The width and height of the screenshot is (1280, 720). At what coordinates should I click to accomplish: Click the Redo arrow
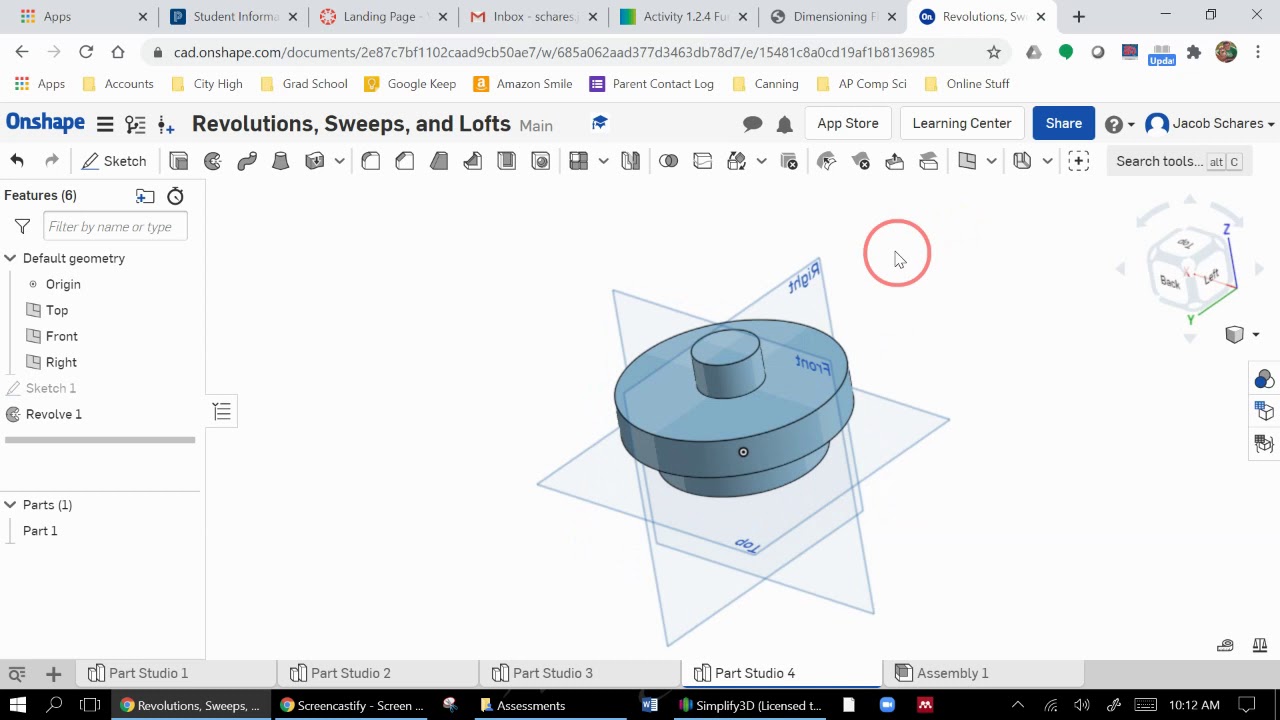(x=52, y=161)
